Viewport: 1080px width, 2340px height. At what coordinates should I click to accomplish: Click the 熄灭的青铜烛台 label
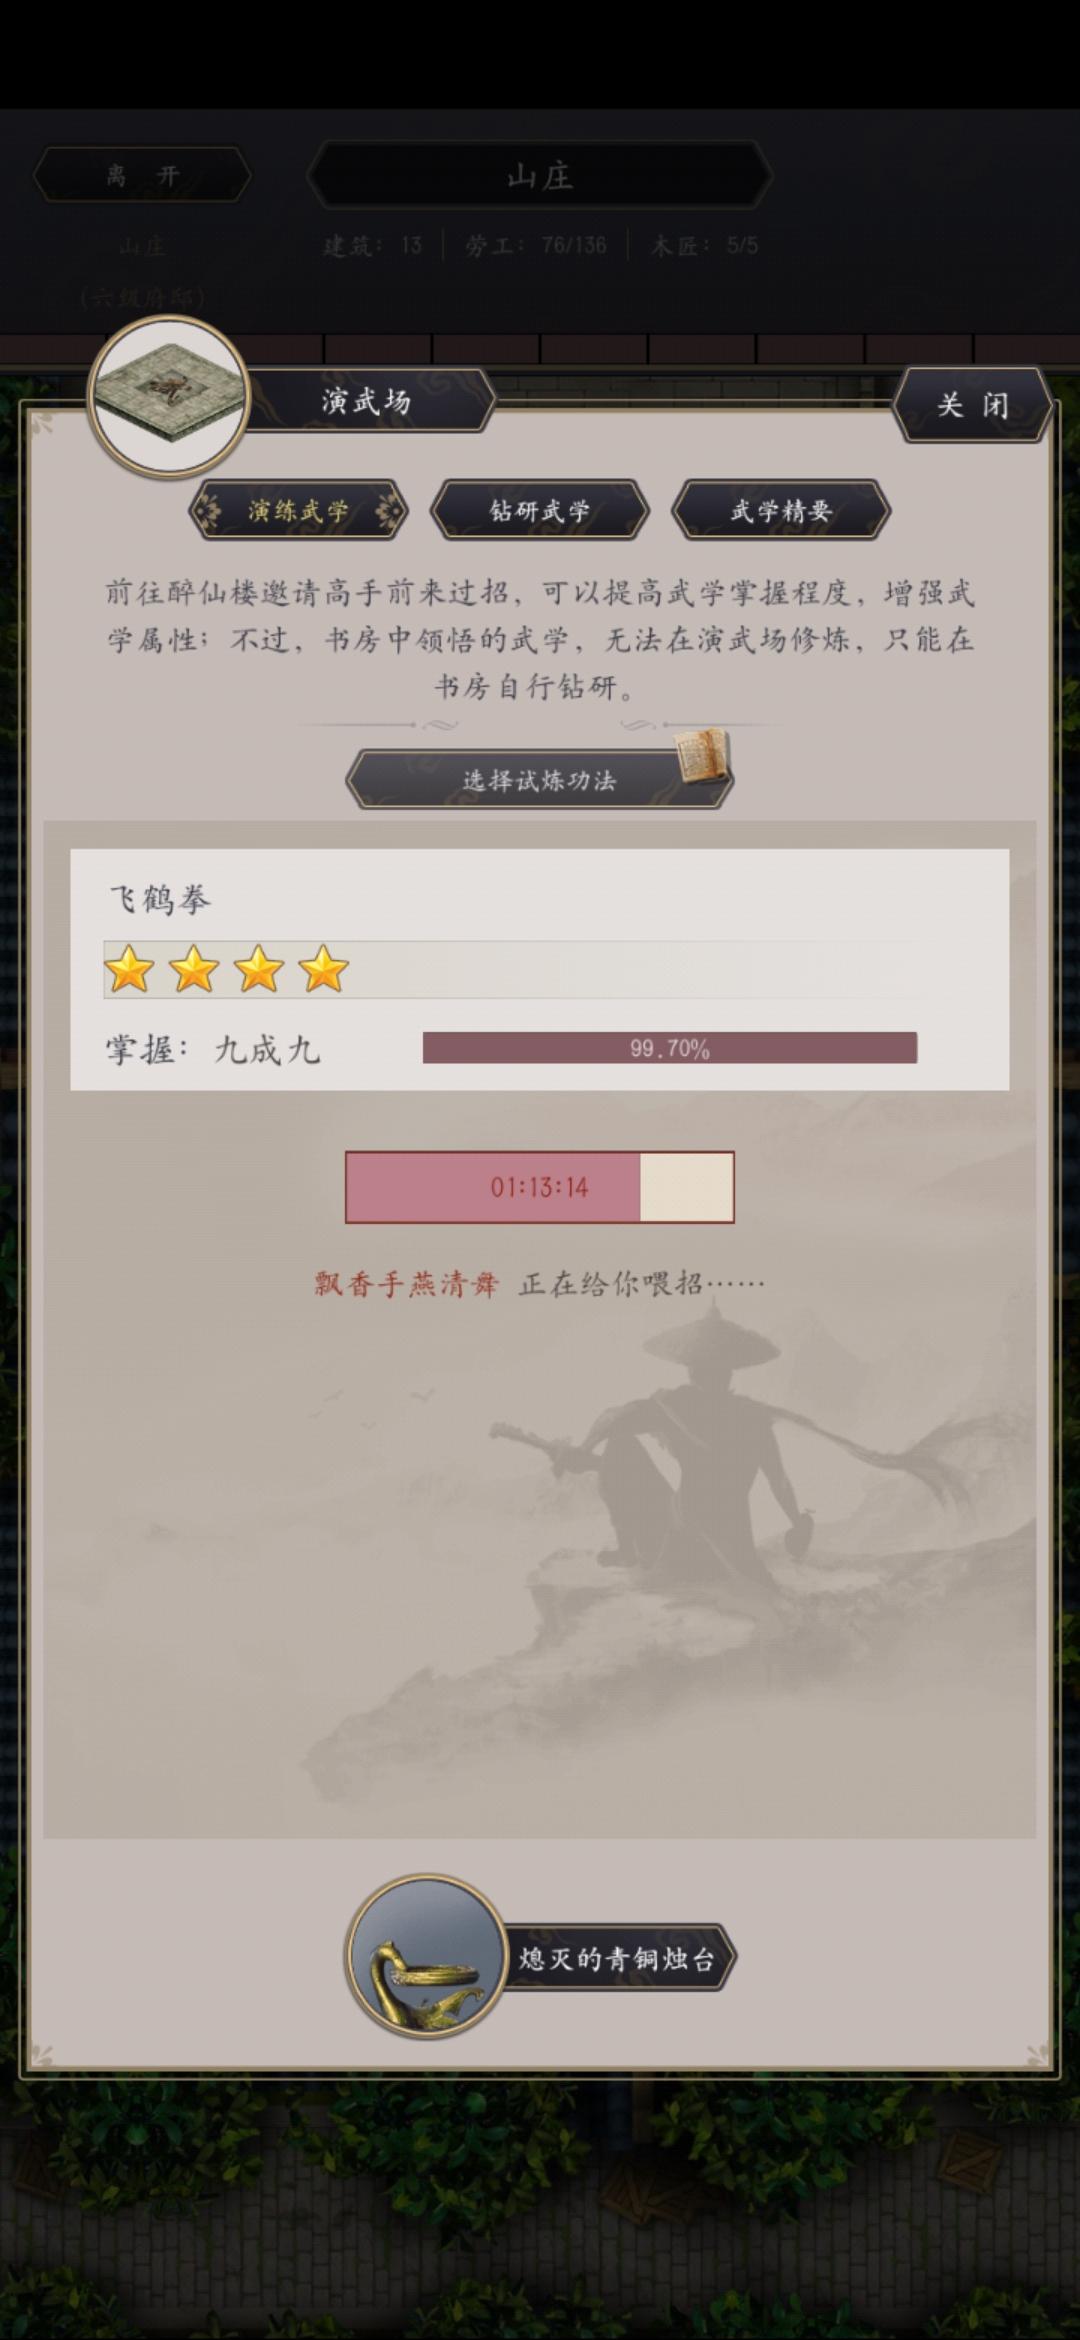coord(617,1957)
